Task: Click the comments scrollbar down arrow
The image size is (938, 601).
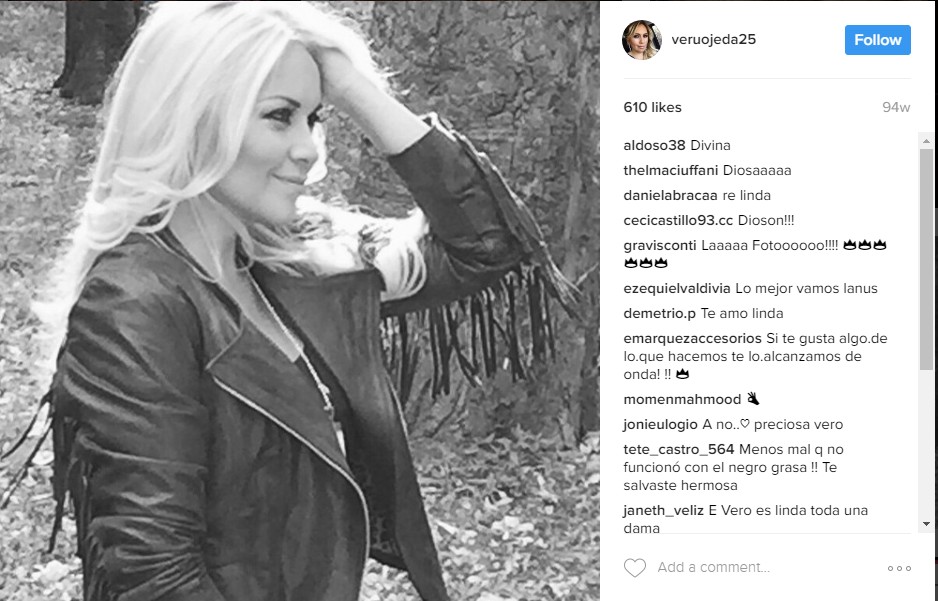Action: click(927, 524)
